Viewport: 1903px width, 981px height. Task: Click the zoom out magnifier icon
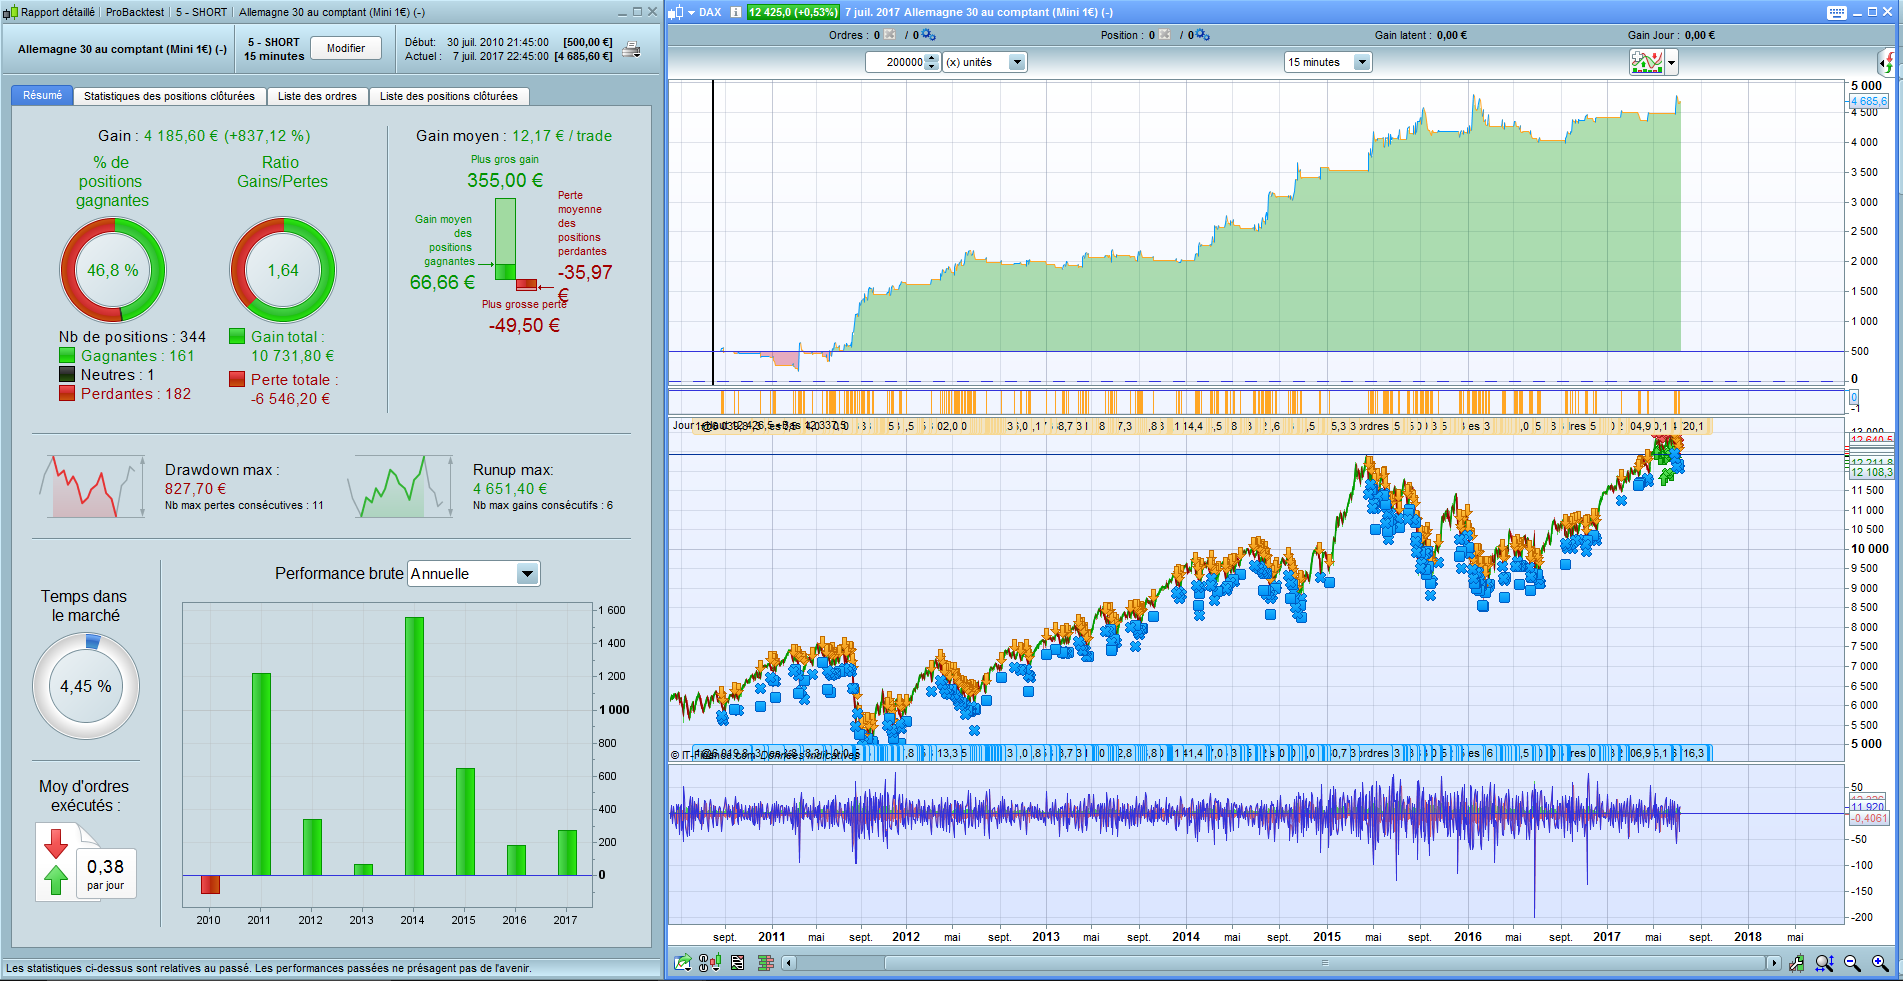(x=1852, y=963)
